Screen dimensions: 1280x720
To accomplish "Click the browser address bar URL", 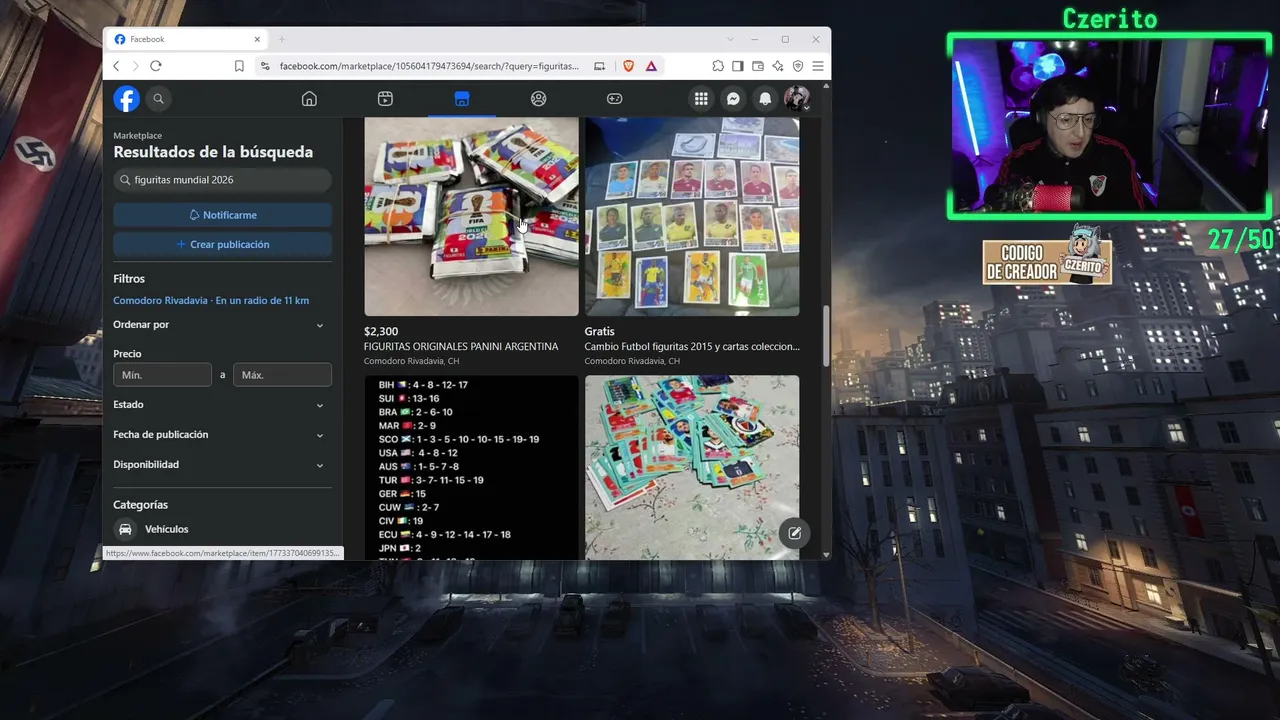I will coord(429,66).
